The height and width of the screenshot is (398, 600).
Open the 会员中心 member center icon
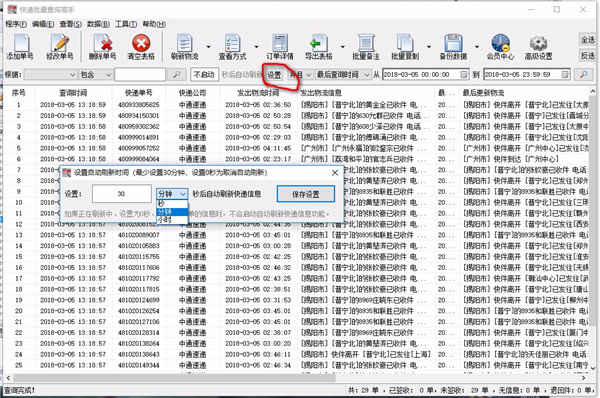[x=500, y=46]
